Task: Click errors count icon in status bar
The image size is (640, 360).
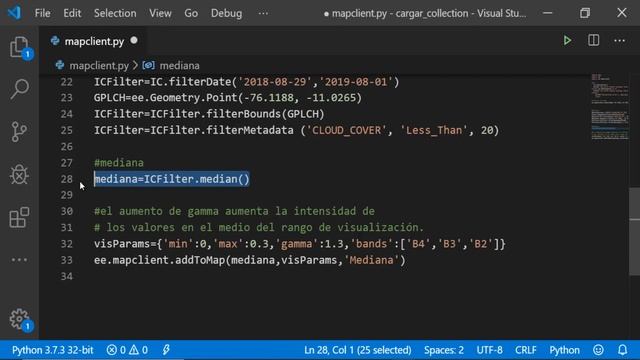Action: [111, 350]
